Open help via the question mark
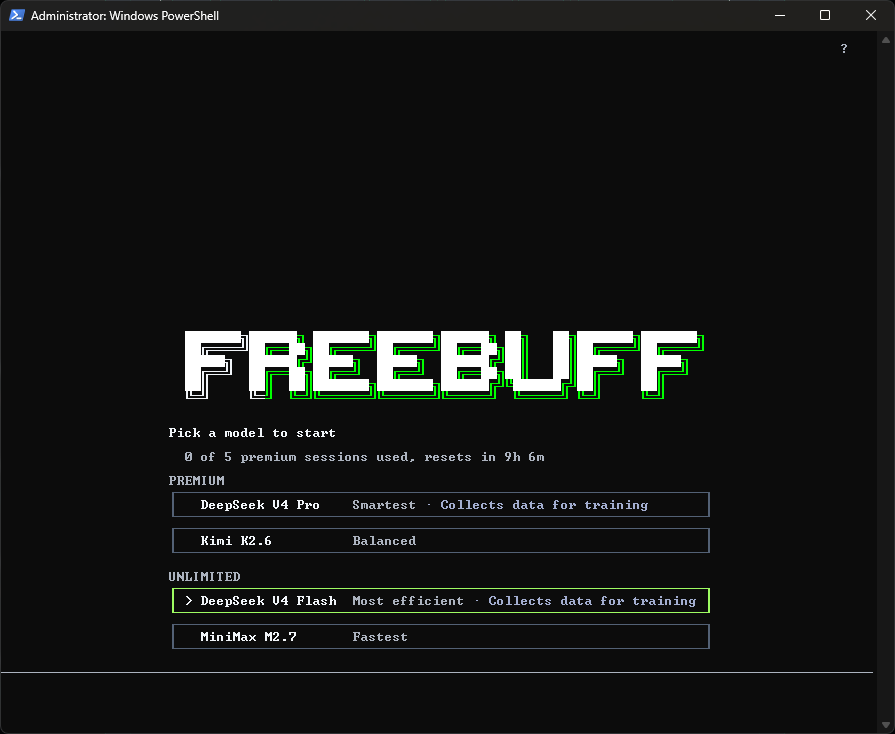The height and width of the screenshot is (734, 895). tap(844, 49)
